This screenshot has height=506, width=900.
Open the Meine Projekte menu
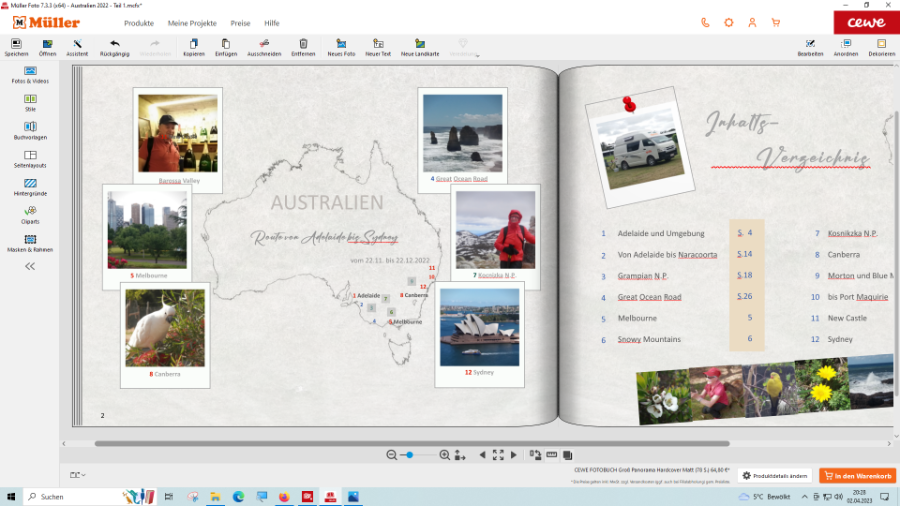tap(192, 22)
